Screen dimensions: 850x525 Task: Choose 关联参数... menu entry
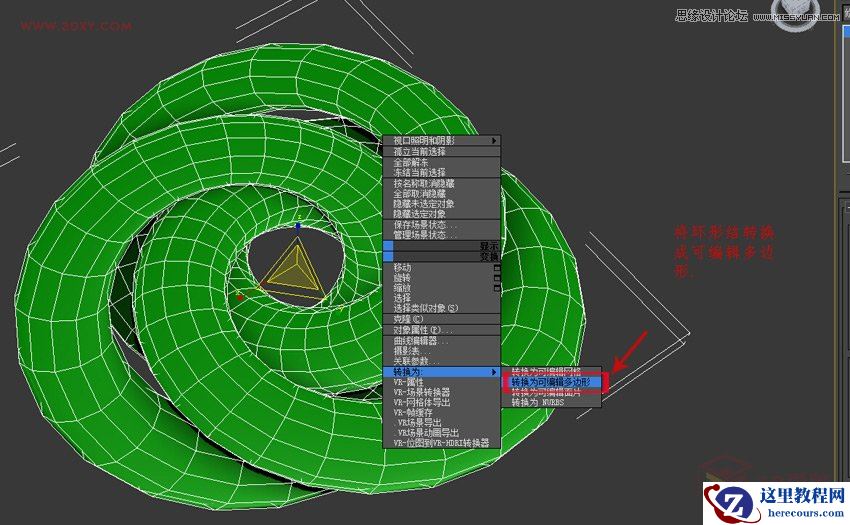(x=442, y=361)
